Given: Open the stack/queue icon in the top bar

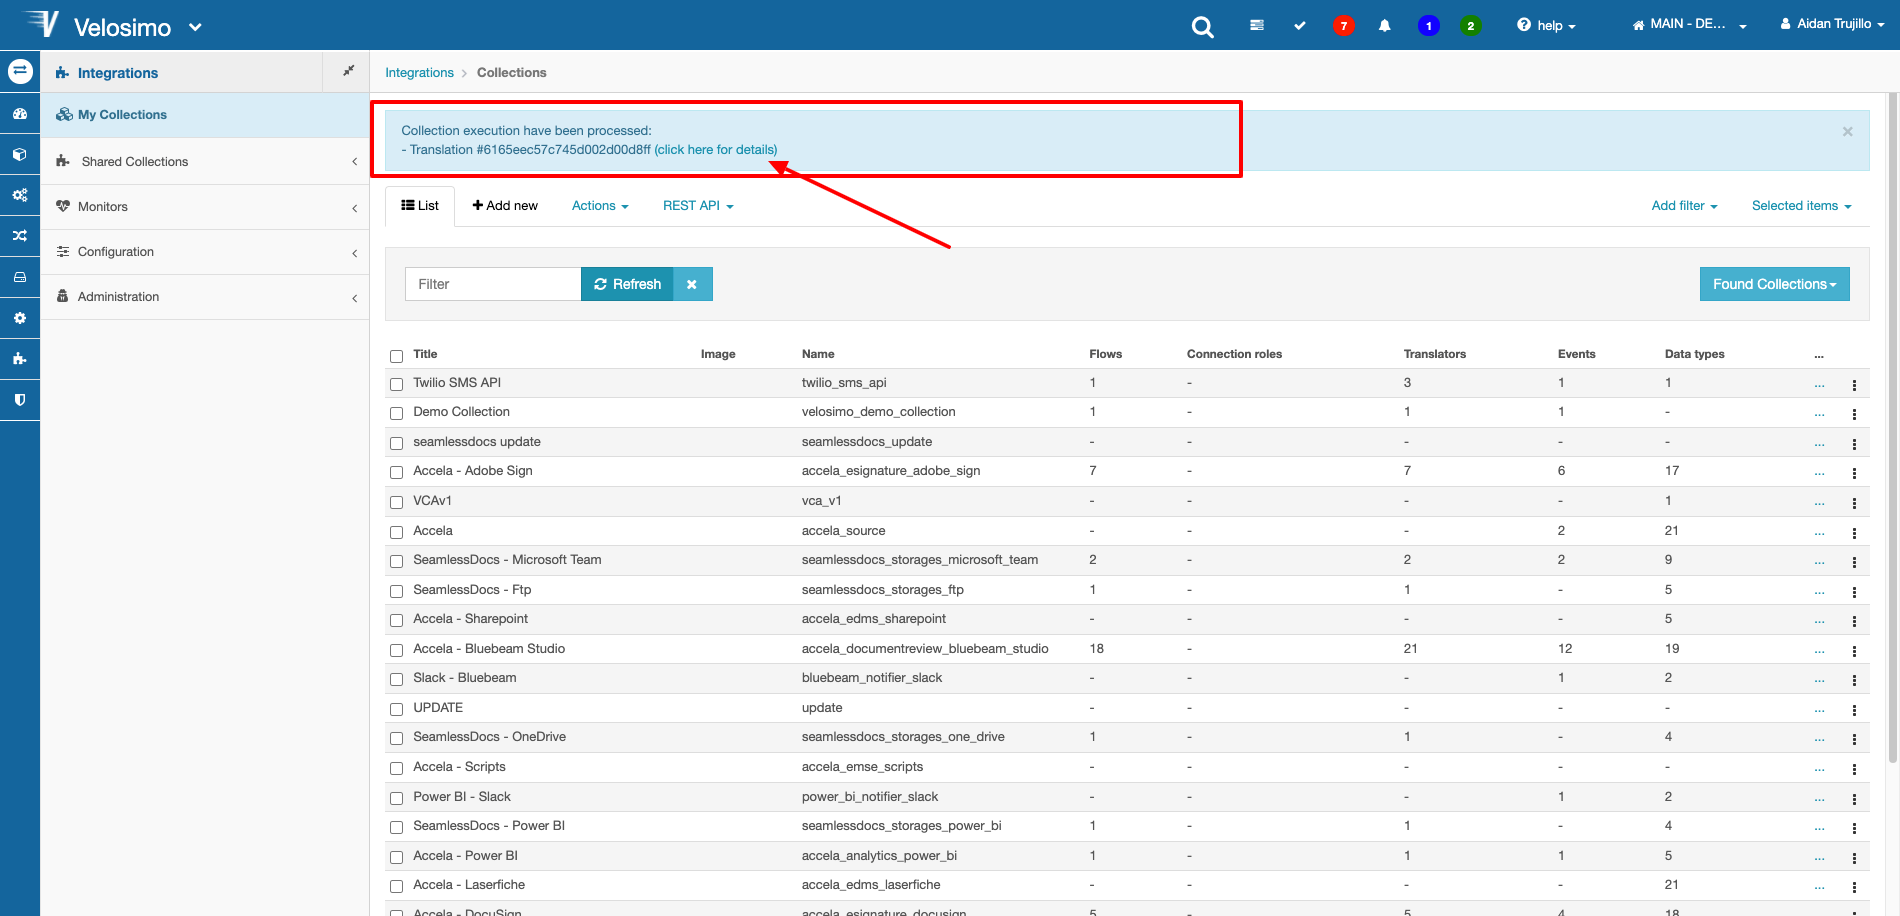Looking at the screenshot, I should click(1257, 26).
